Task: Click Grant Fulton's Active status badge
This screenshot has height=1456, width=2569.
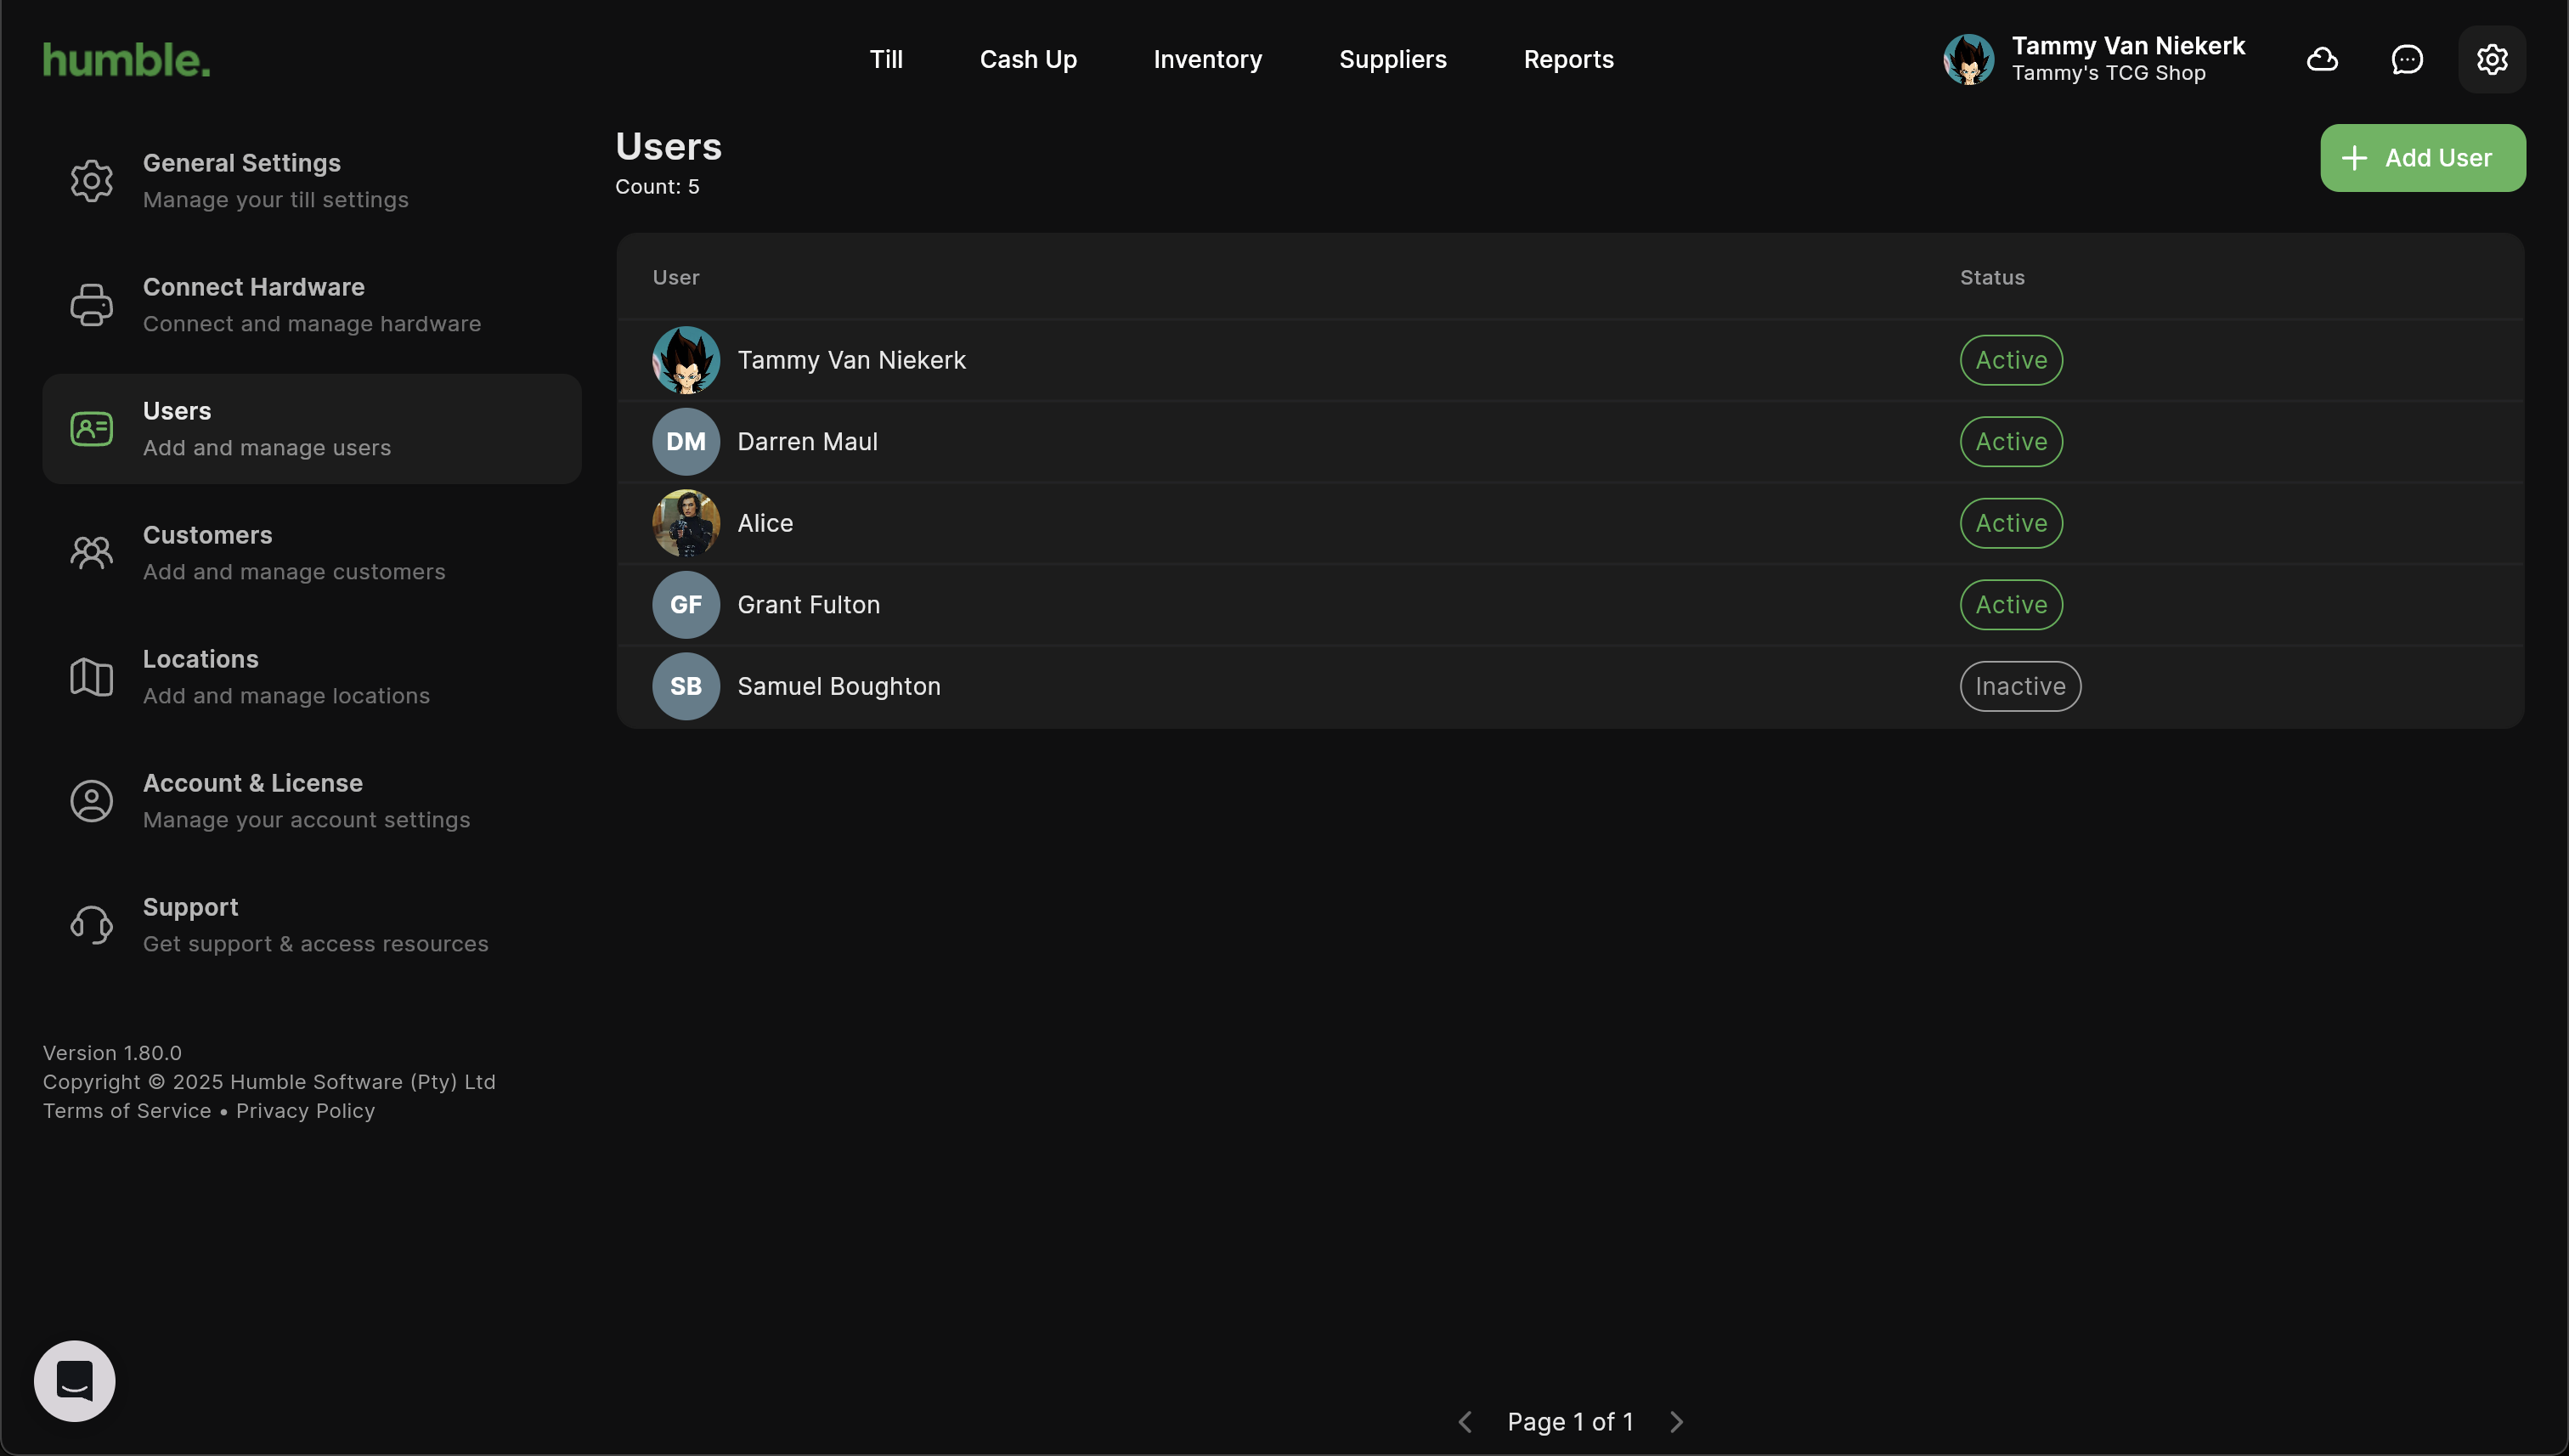Action: tap(2010, 604)
